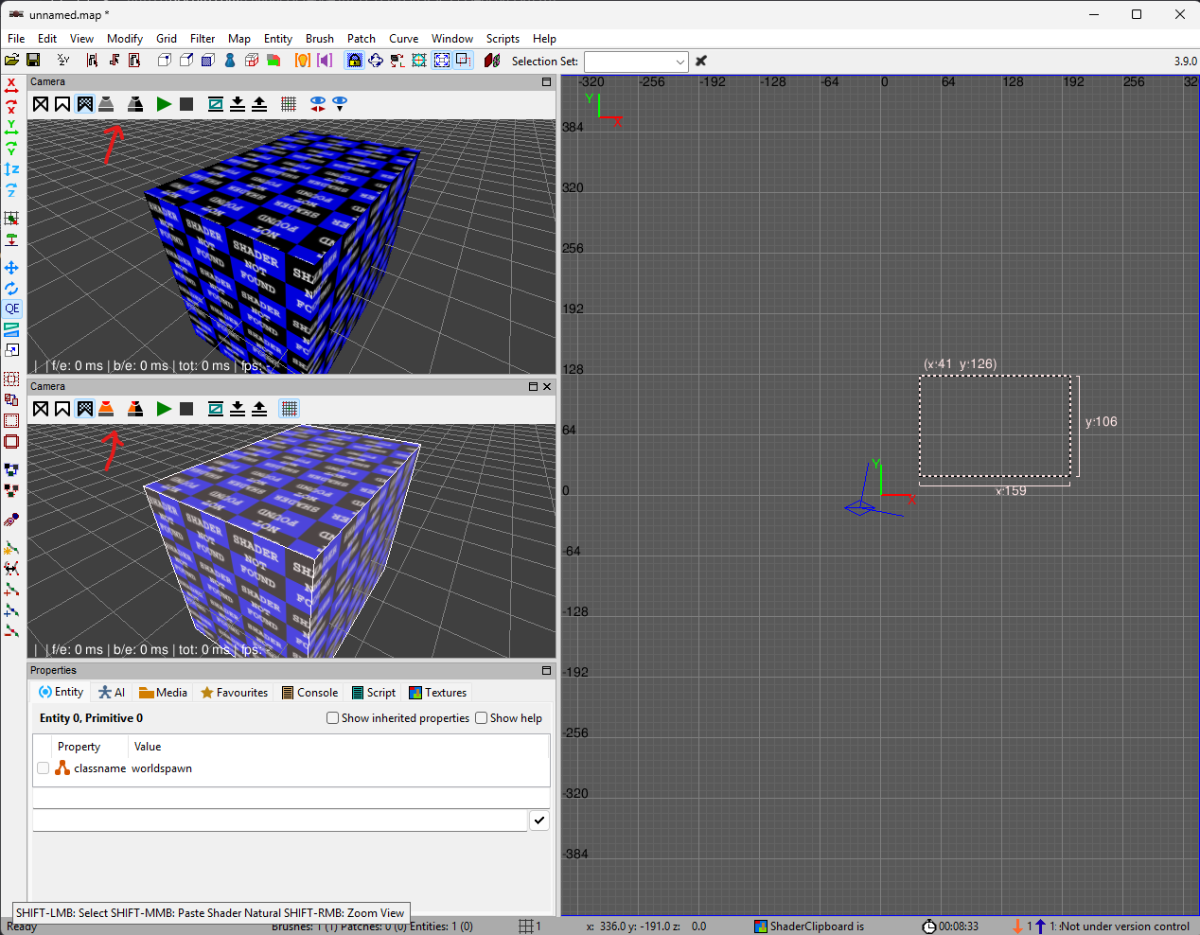Maximize the Properties panel
1200x935 pixels.
546,670
